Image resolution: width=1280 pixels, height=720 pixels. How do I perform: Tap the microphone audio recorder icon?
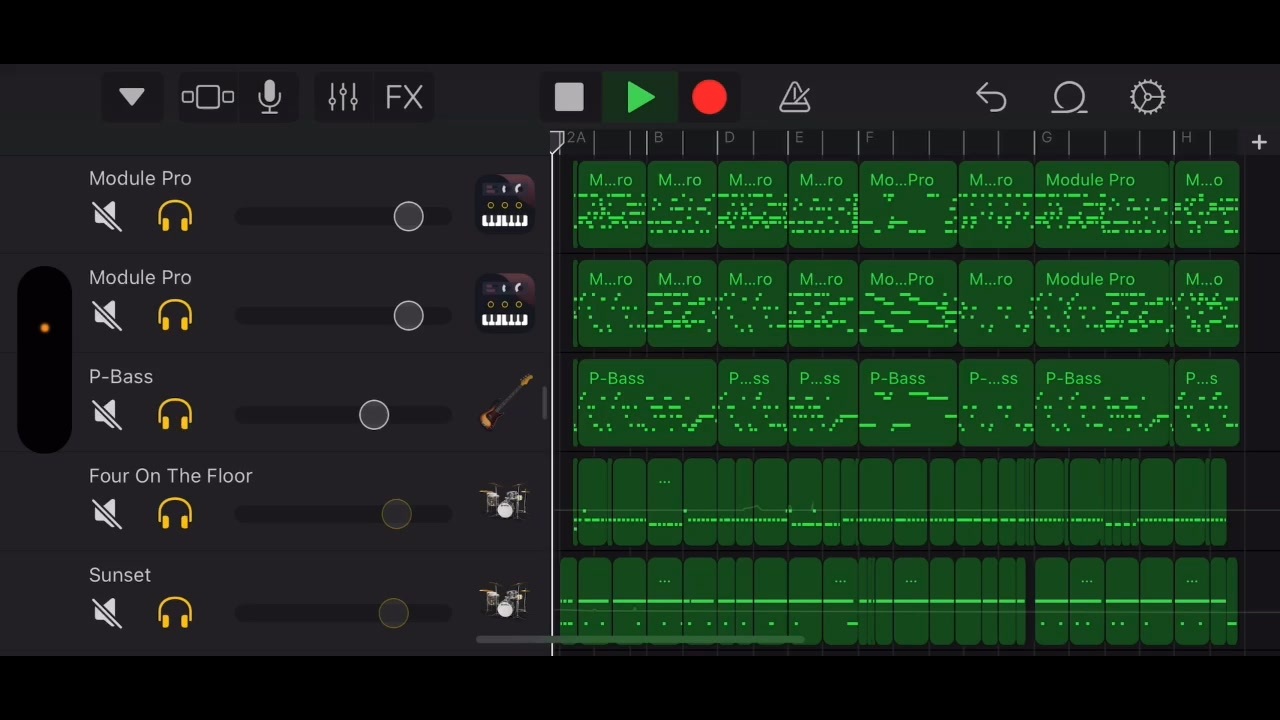pos(269,97)
